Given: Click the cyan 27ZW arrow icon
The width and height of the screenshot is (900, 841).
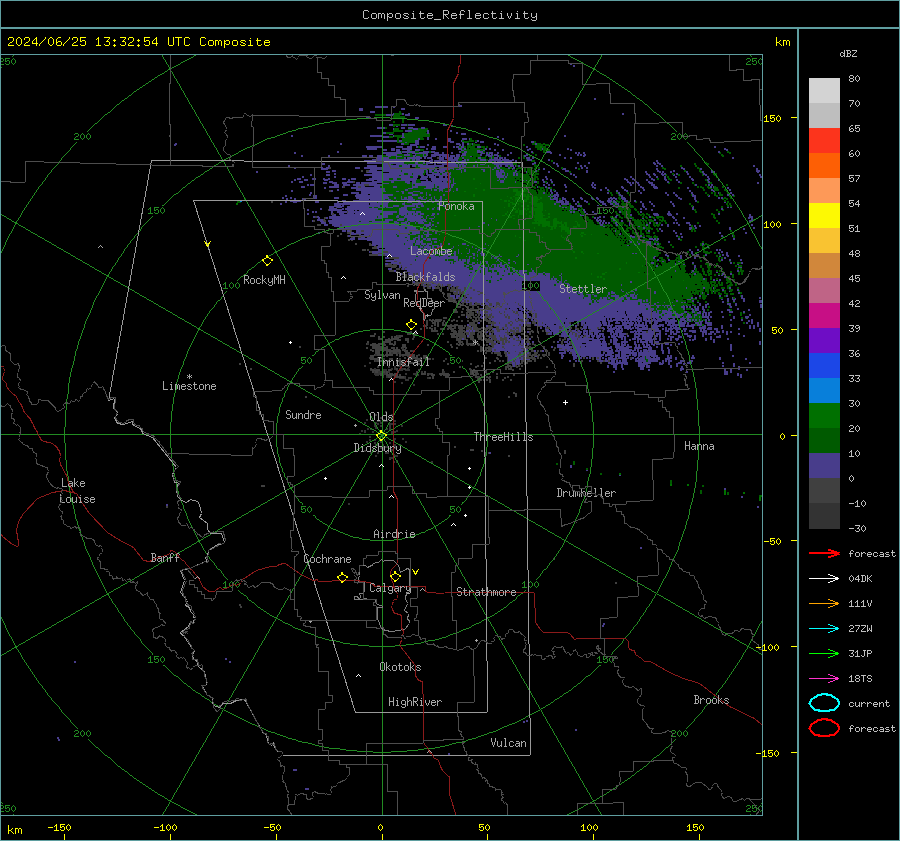Looking at the screenshot, I should click(824, 629).
